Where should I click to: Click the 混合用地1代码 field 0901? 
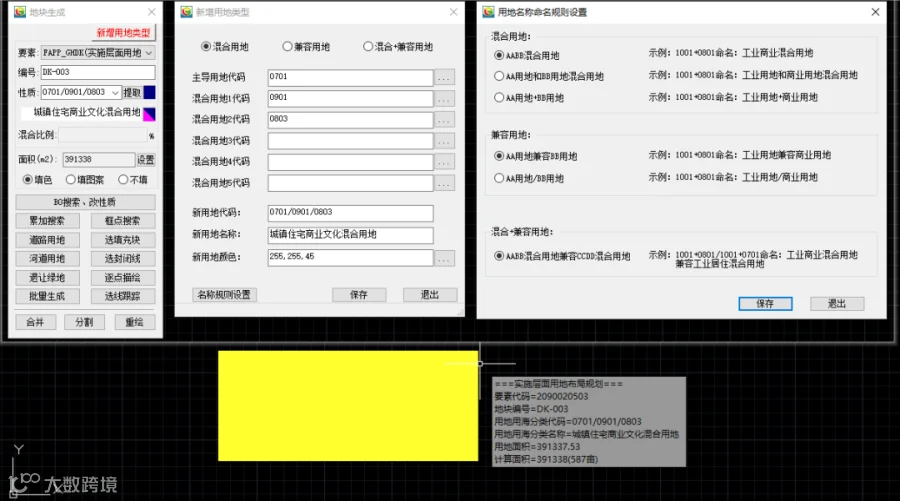[x=350, y=98]
